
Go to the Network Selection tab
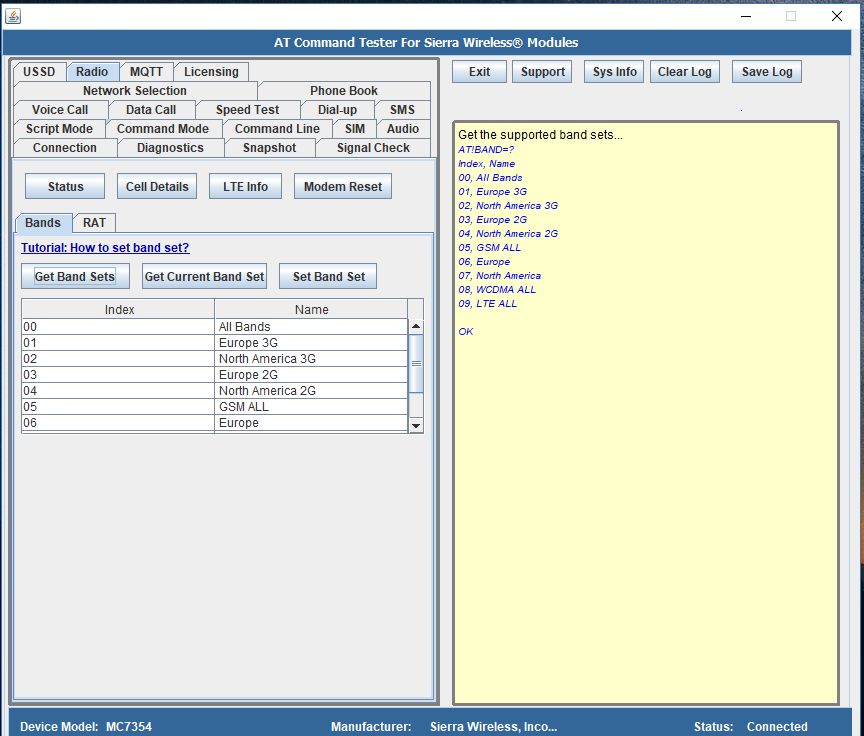pos(135,90)
